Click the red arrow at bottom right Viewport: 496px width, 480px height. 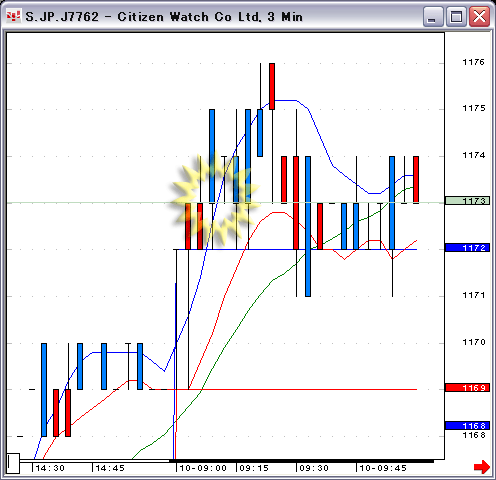tap(482, 467)
